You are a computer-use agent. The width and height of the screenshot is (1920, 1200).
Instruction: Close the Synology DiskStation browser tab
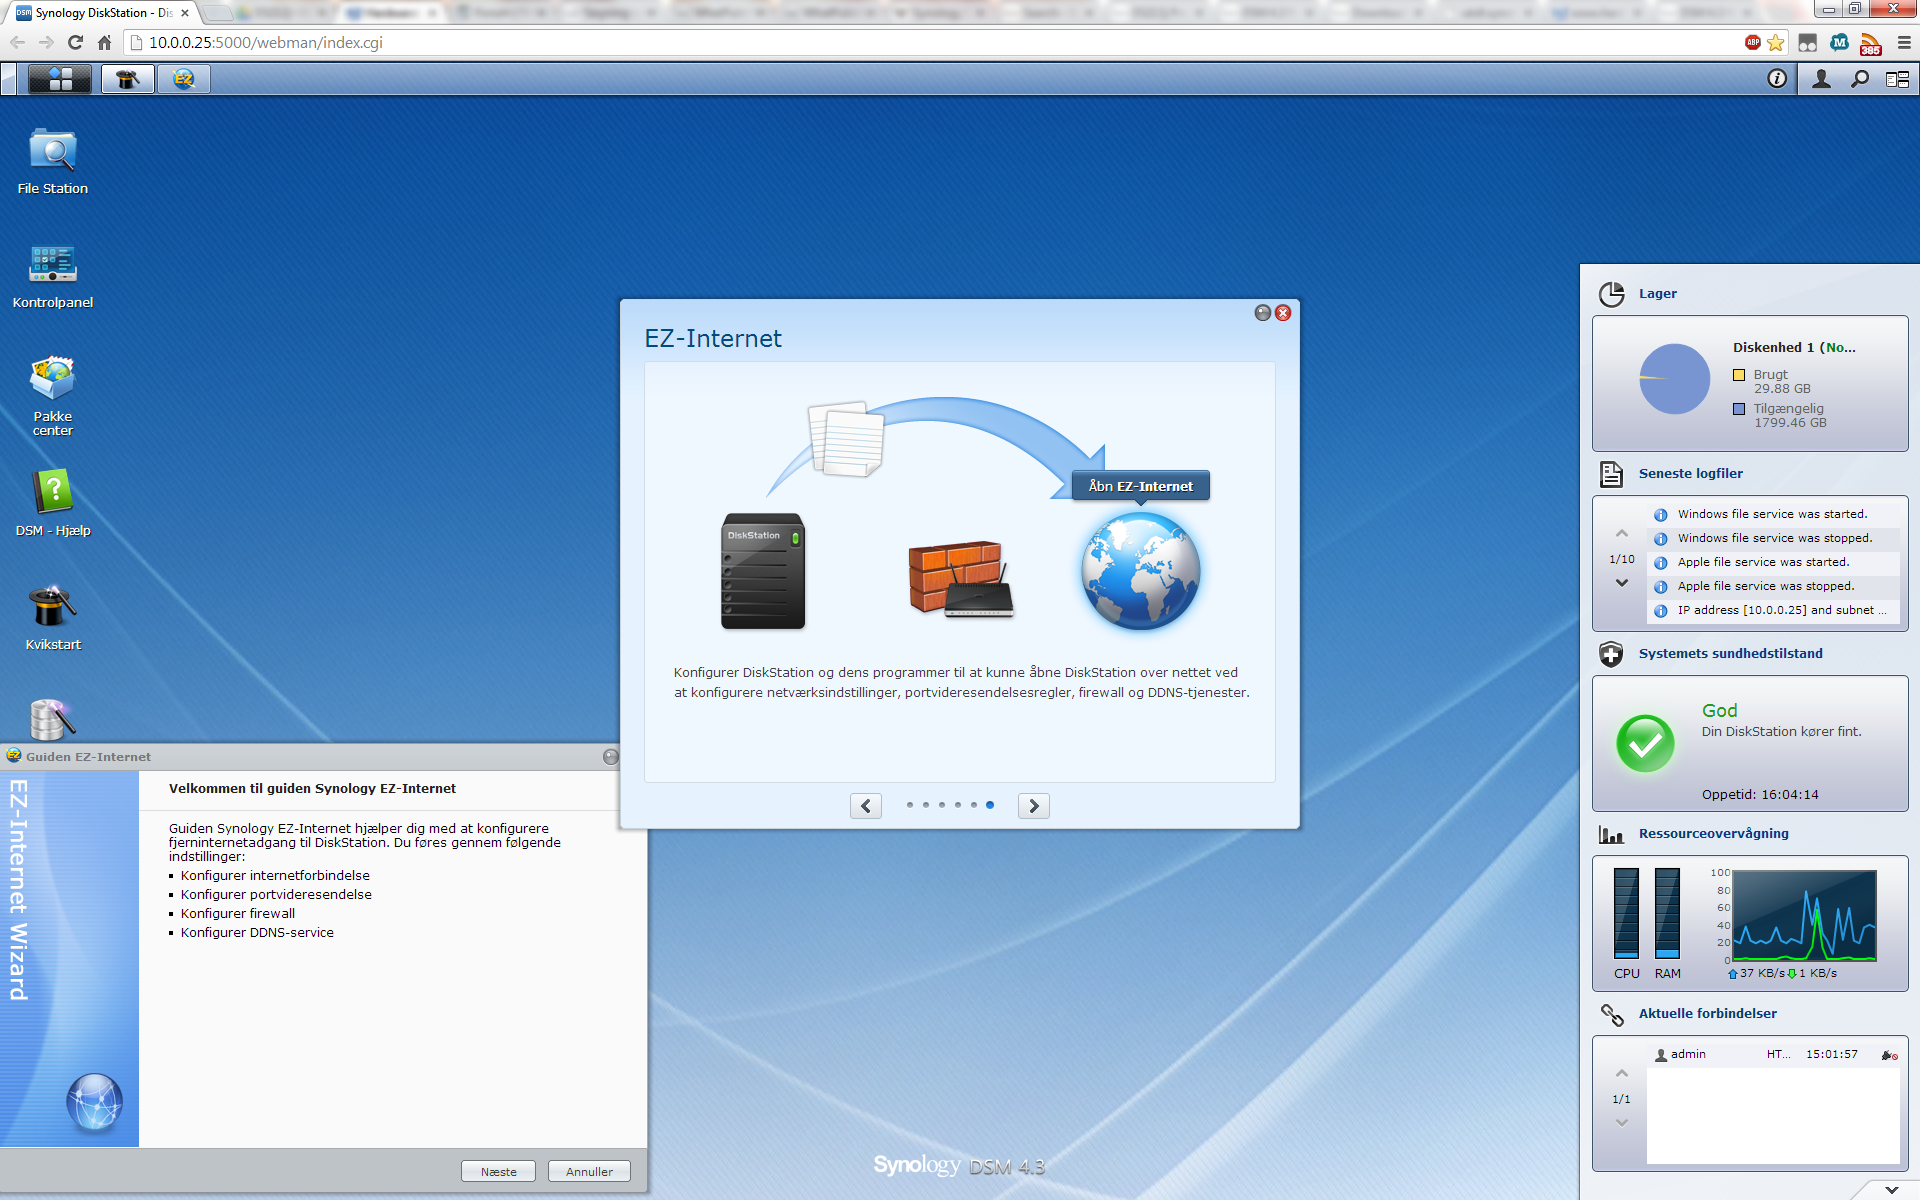click(x=185, y=13)
